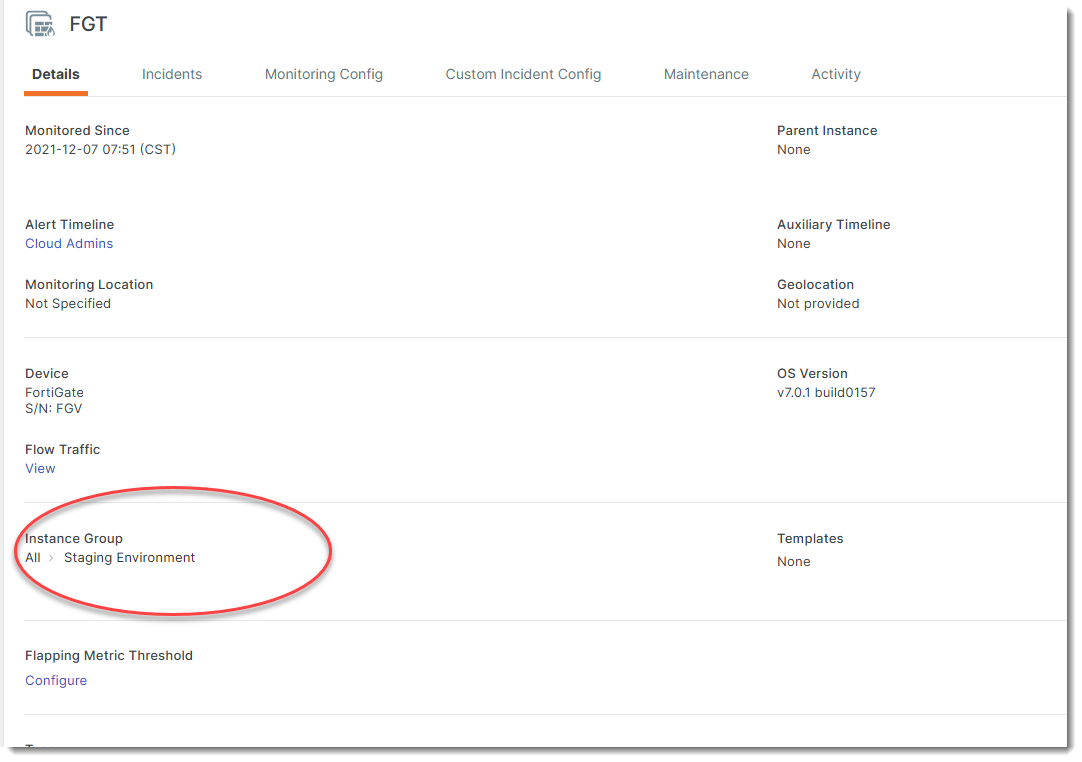The image size is (1082, 762).
Task: Click the Templates label
Action: click(x=810, y=538)
